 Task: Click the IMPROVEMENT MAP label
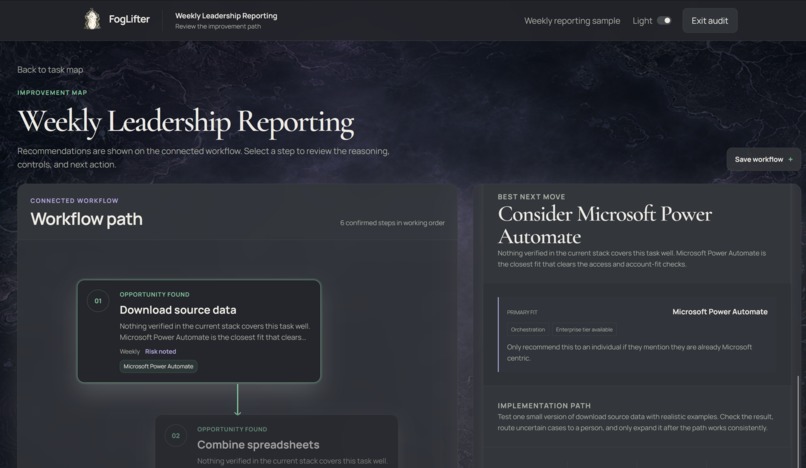pyautogui.click(x=52, y=93)
